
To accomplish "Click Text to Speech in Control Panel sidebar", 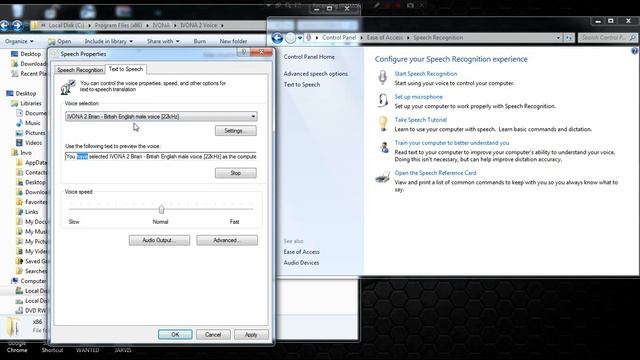I will coord(302,84).
